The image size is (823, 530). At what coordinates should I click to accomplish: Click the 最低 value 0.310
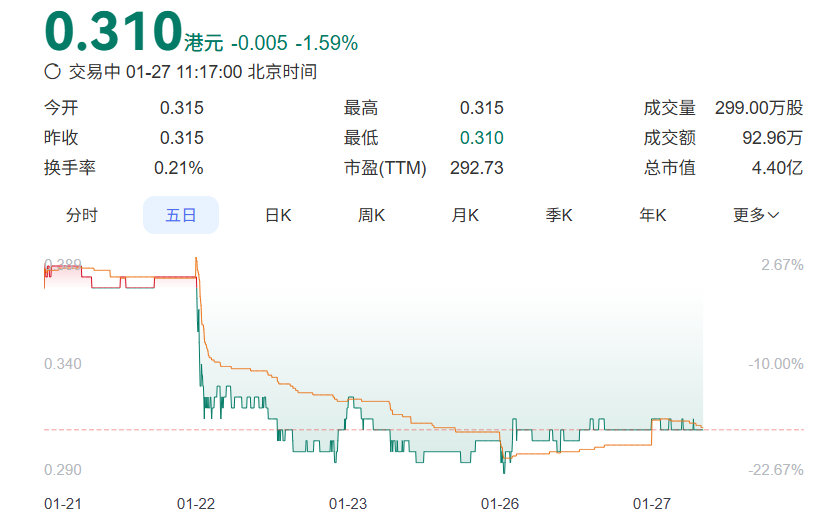coord(482,138)
